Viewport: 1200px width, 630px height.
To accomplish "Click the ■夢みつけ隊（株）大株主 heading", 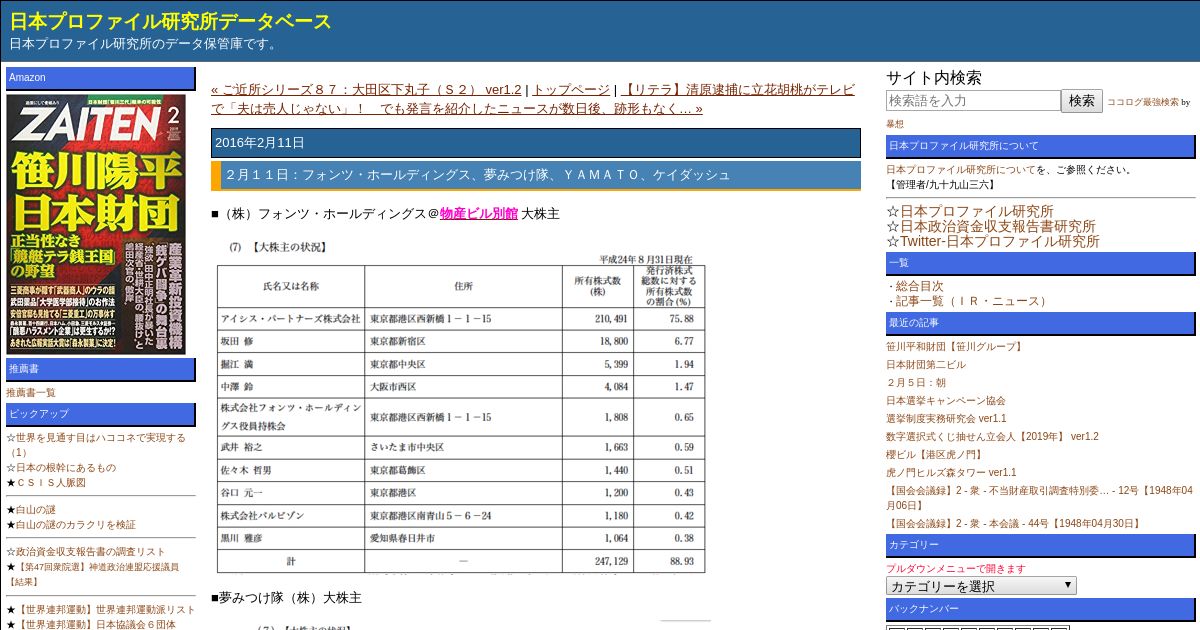I will tap(286, 598).
